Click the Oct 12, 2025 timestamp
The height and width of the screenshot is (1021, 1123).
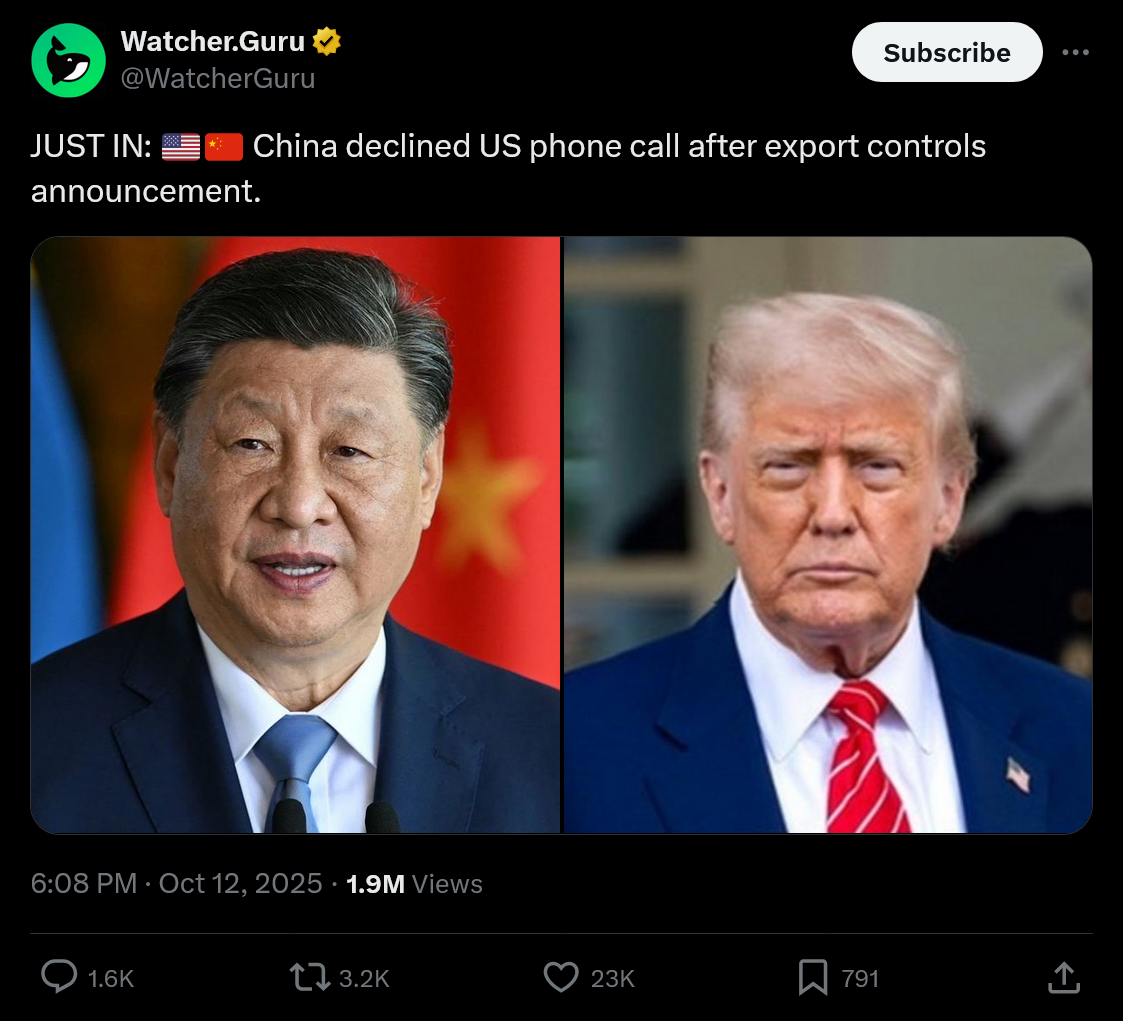pos(240,884)
